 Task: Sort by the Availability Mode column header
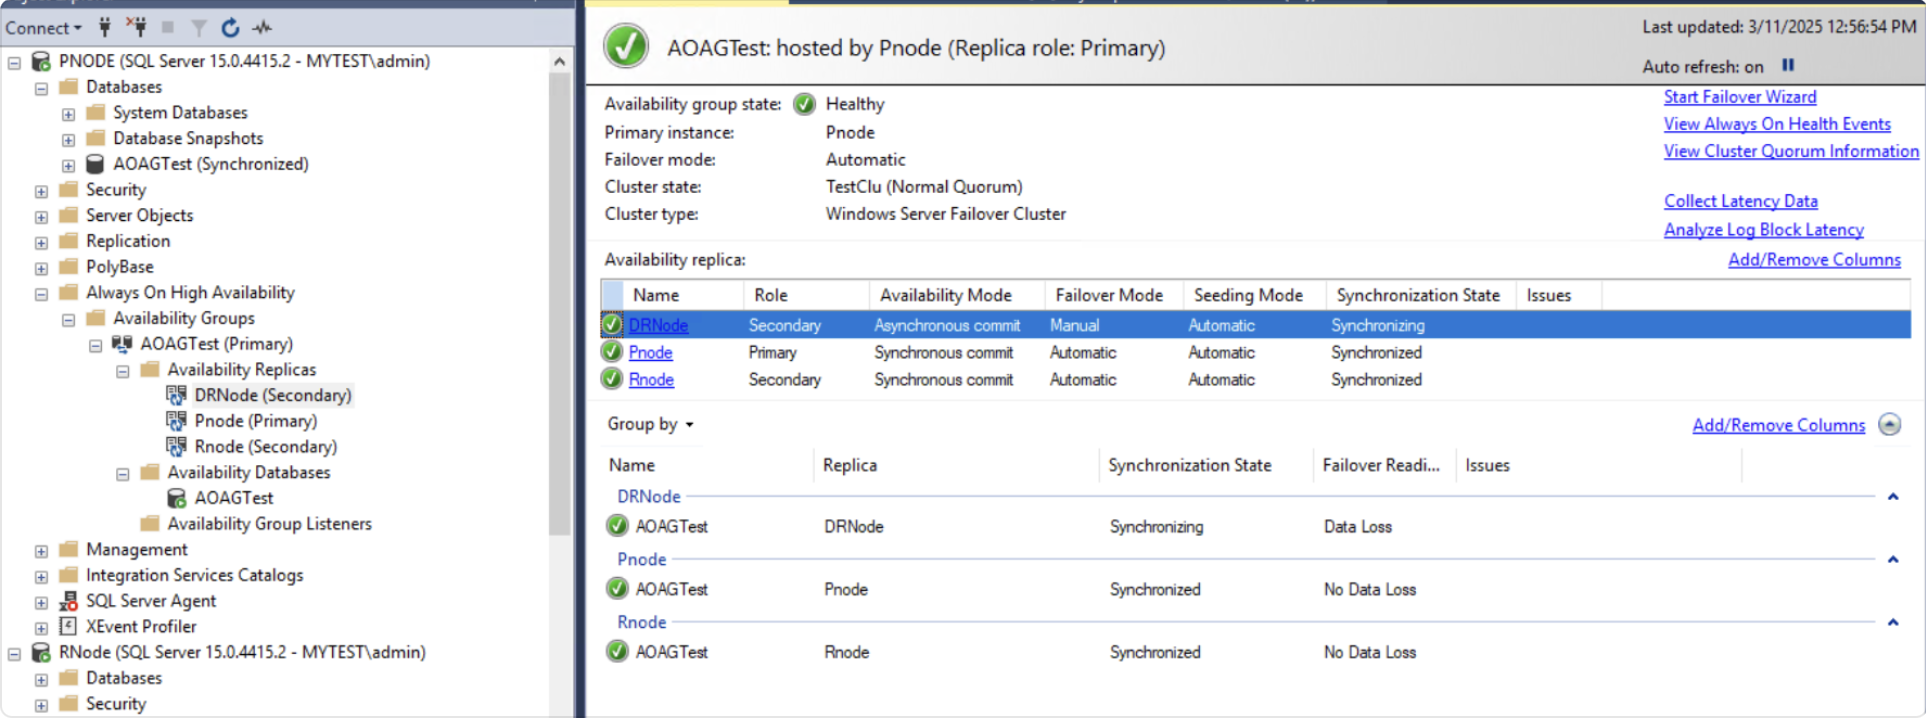pyautogui.click(x=945, y=295)
